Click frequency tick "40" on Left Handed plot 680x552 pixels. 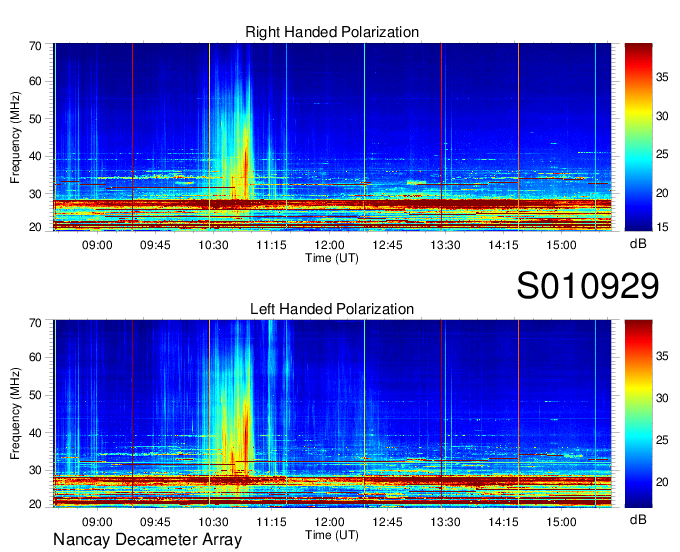[x=35, y=433]
